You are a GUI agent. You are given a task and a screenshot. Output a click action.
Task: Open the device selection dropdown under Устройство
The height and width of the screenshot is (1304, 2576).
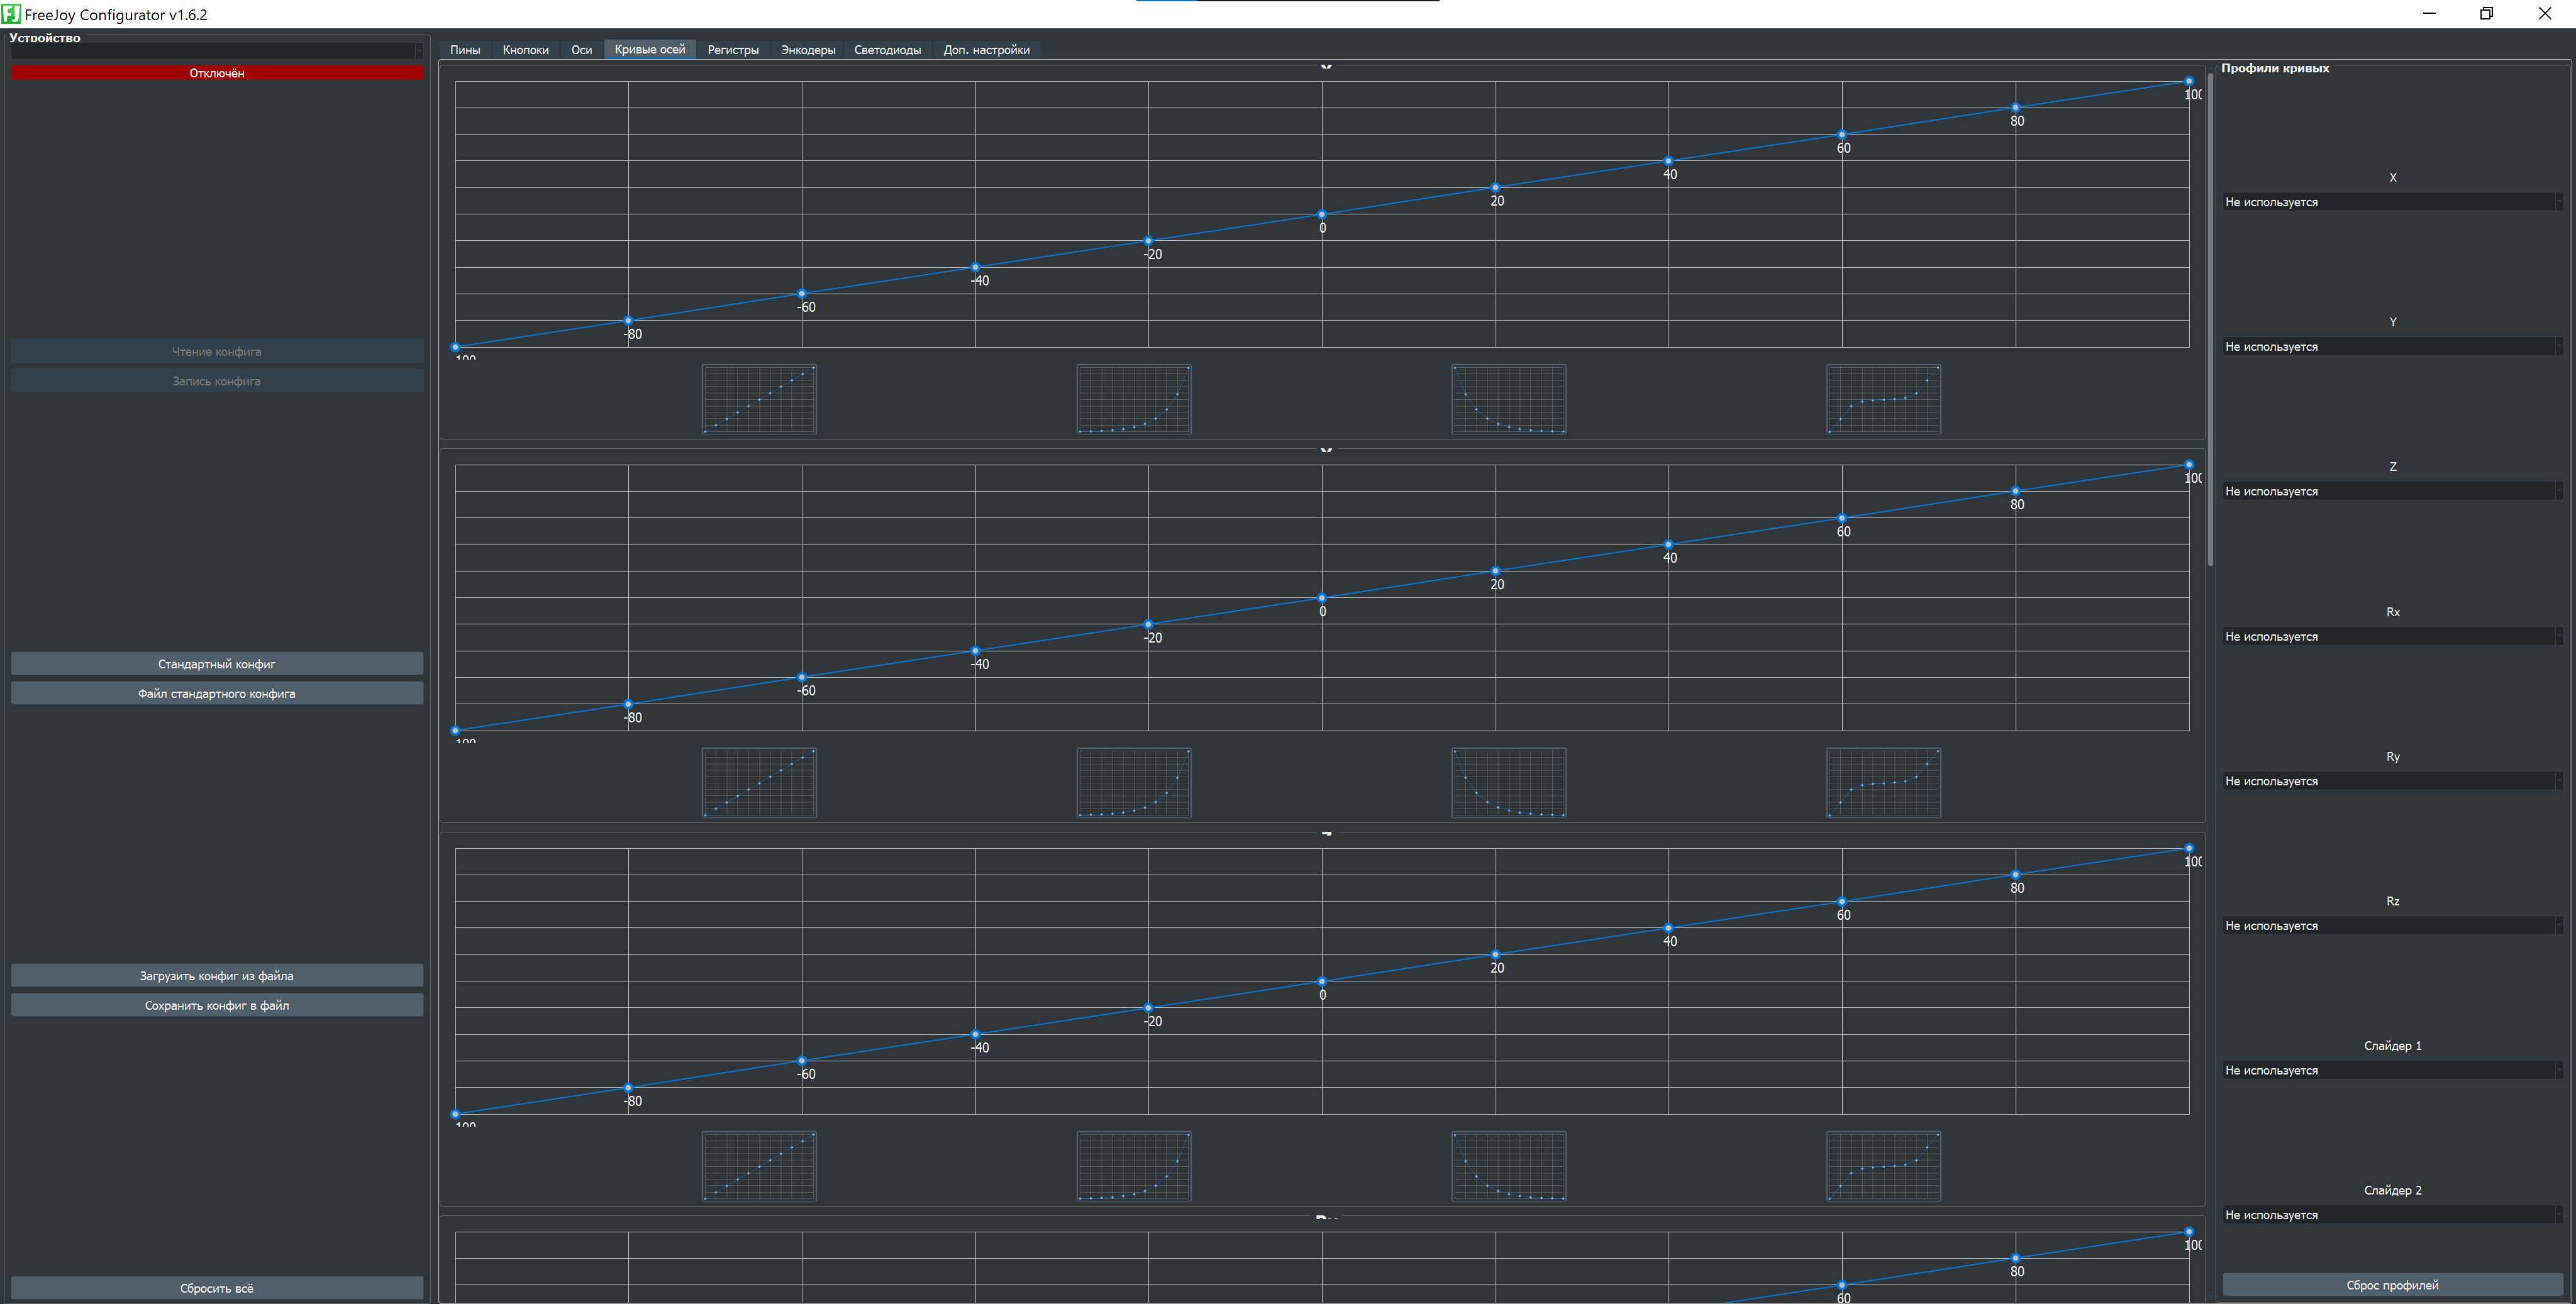(x=217, y=51)
